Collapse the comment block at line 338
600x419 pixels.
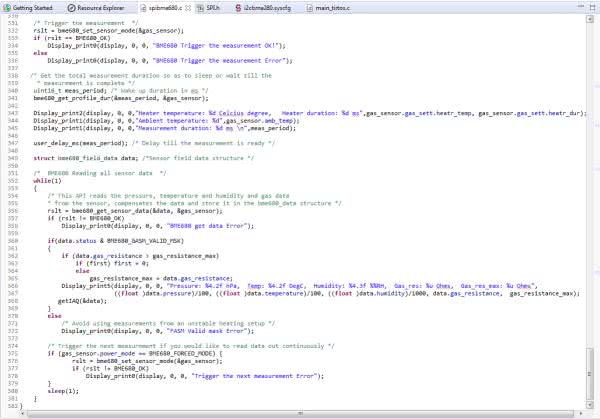27,75
